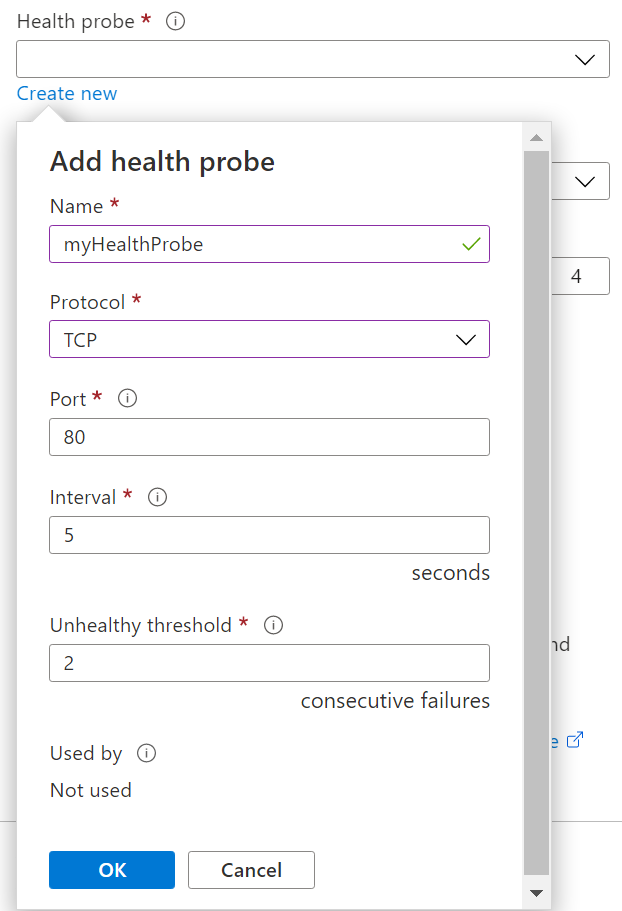Expand the Protocol TCP dropdown
The width and height of the screenshot is (622, 911).
pos(269,339)
